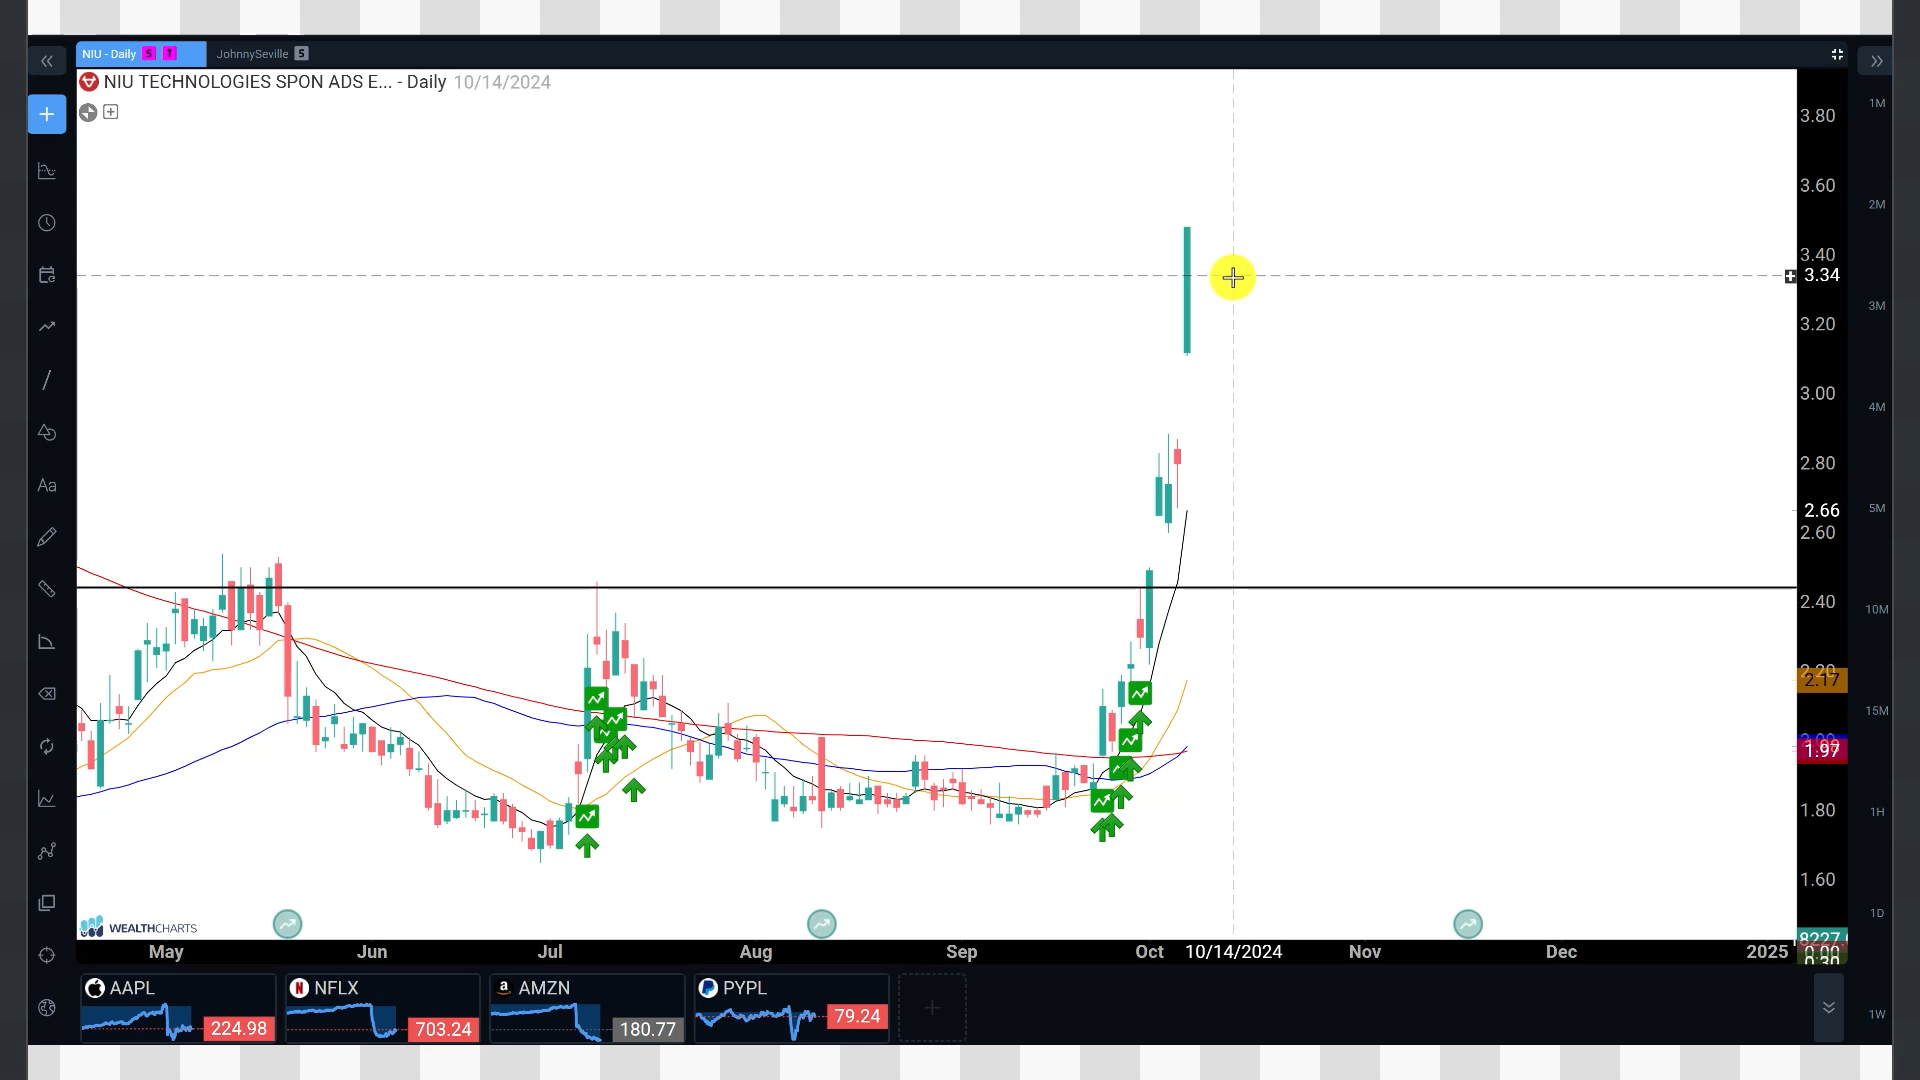Image resolution: width=1920 pixels, height=1080 pixels.
Task: Expand right panel with double-chevron
Action: click(x=1877, y=62)
